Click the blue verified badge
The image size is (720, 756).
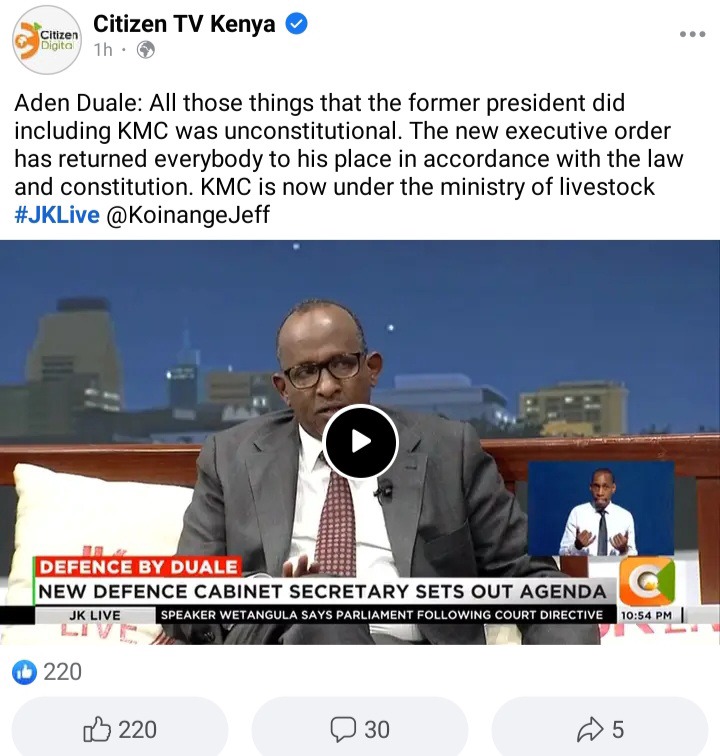click(297, 24)
